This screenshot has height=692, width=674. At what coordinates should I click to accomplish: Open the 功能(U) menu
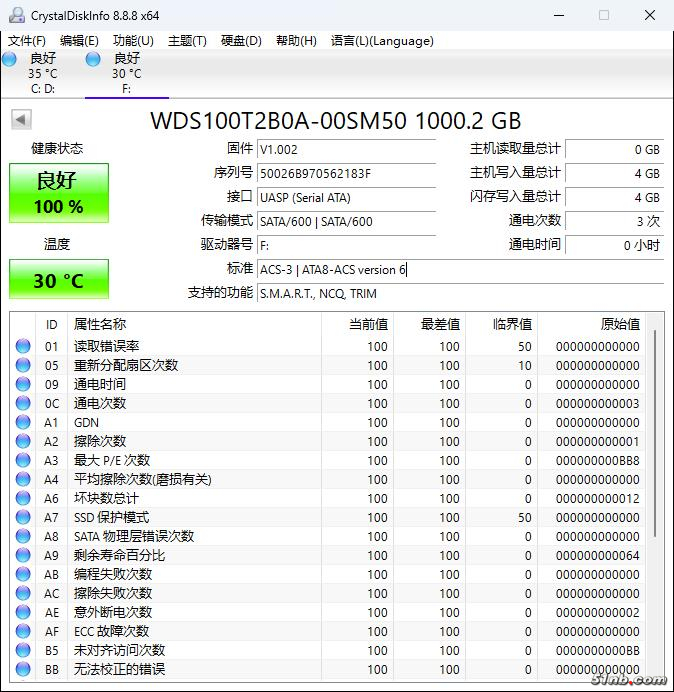pos(133,41)
